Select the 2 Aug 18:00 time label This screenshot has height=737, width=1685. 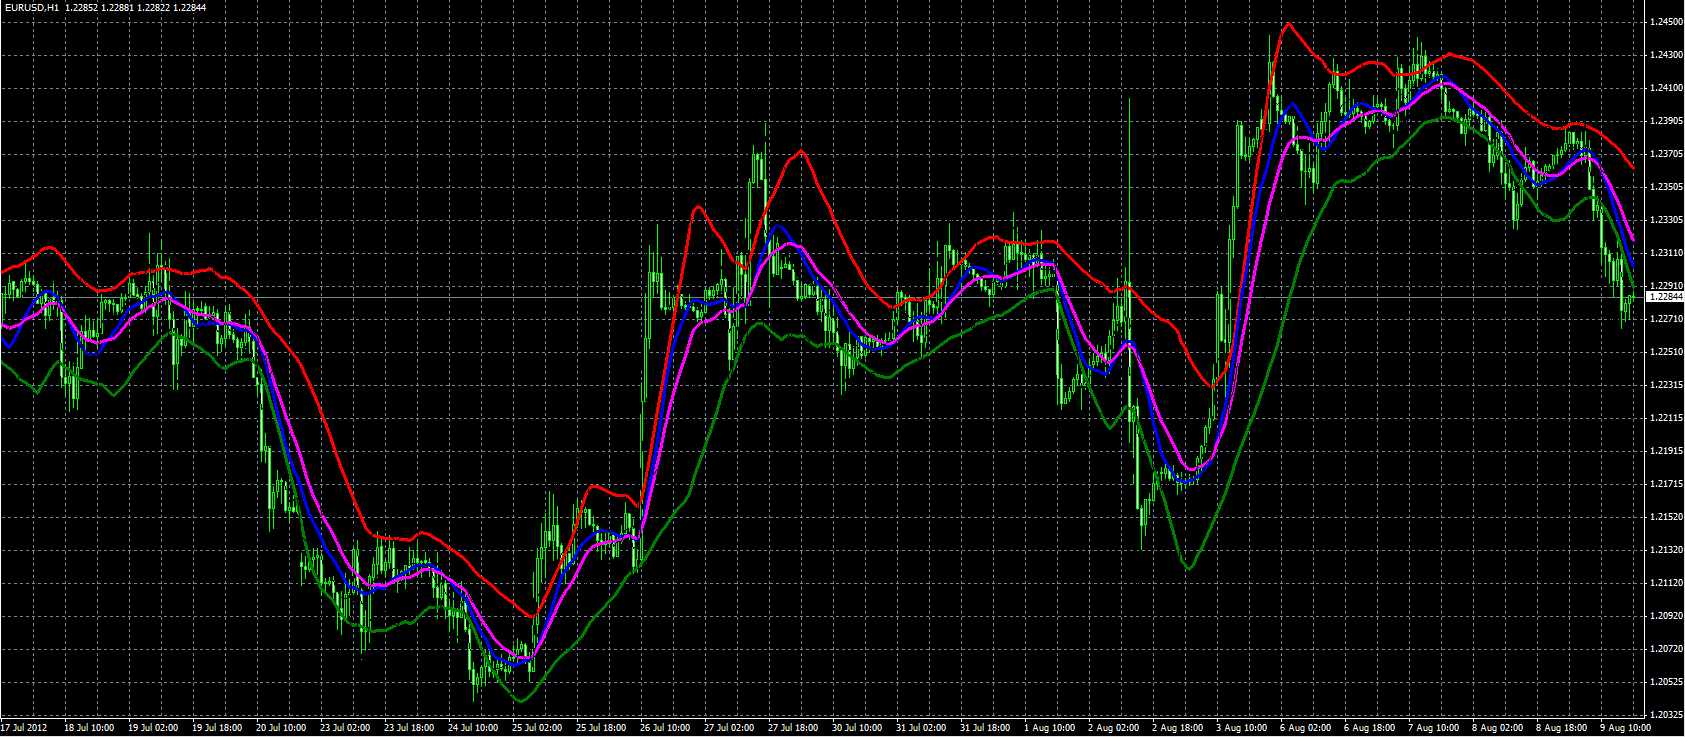[1177, 728]
